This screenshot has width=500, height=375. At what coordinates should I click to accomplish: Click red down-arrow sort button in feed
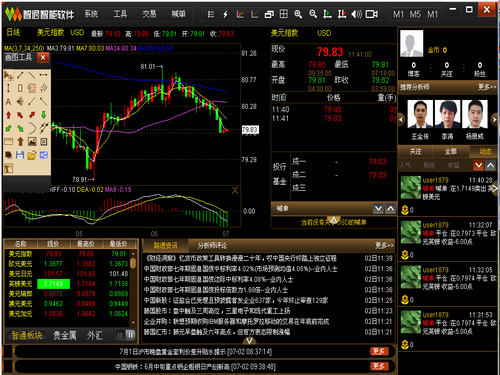[x=479, y=165]
